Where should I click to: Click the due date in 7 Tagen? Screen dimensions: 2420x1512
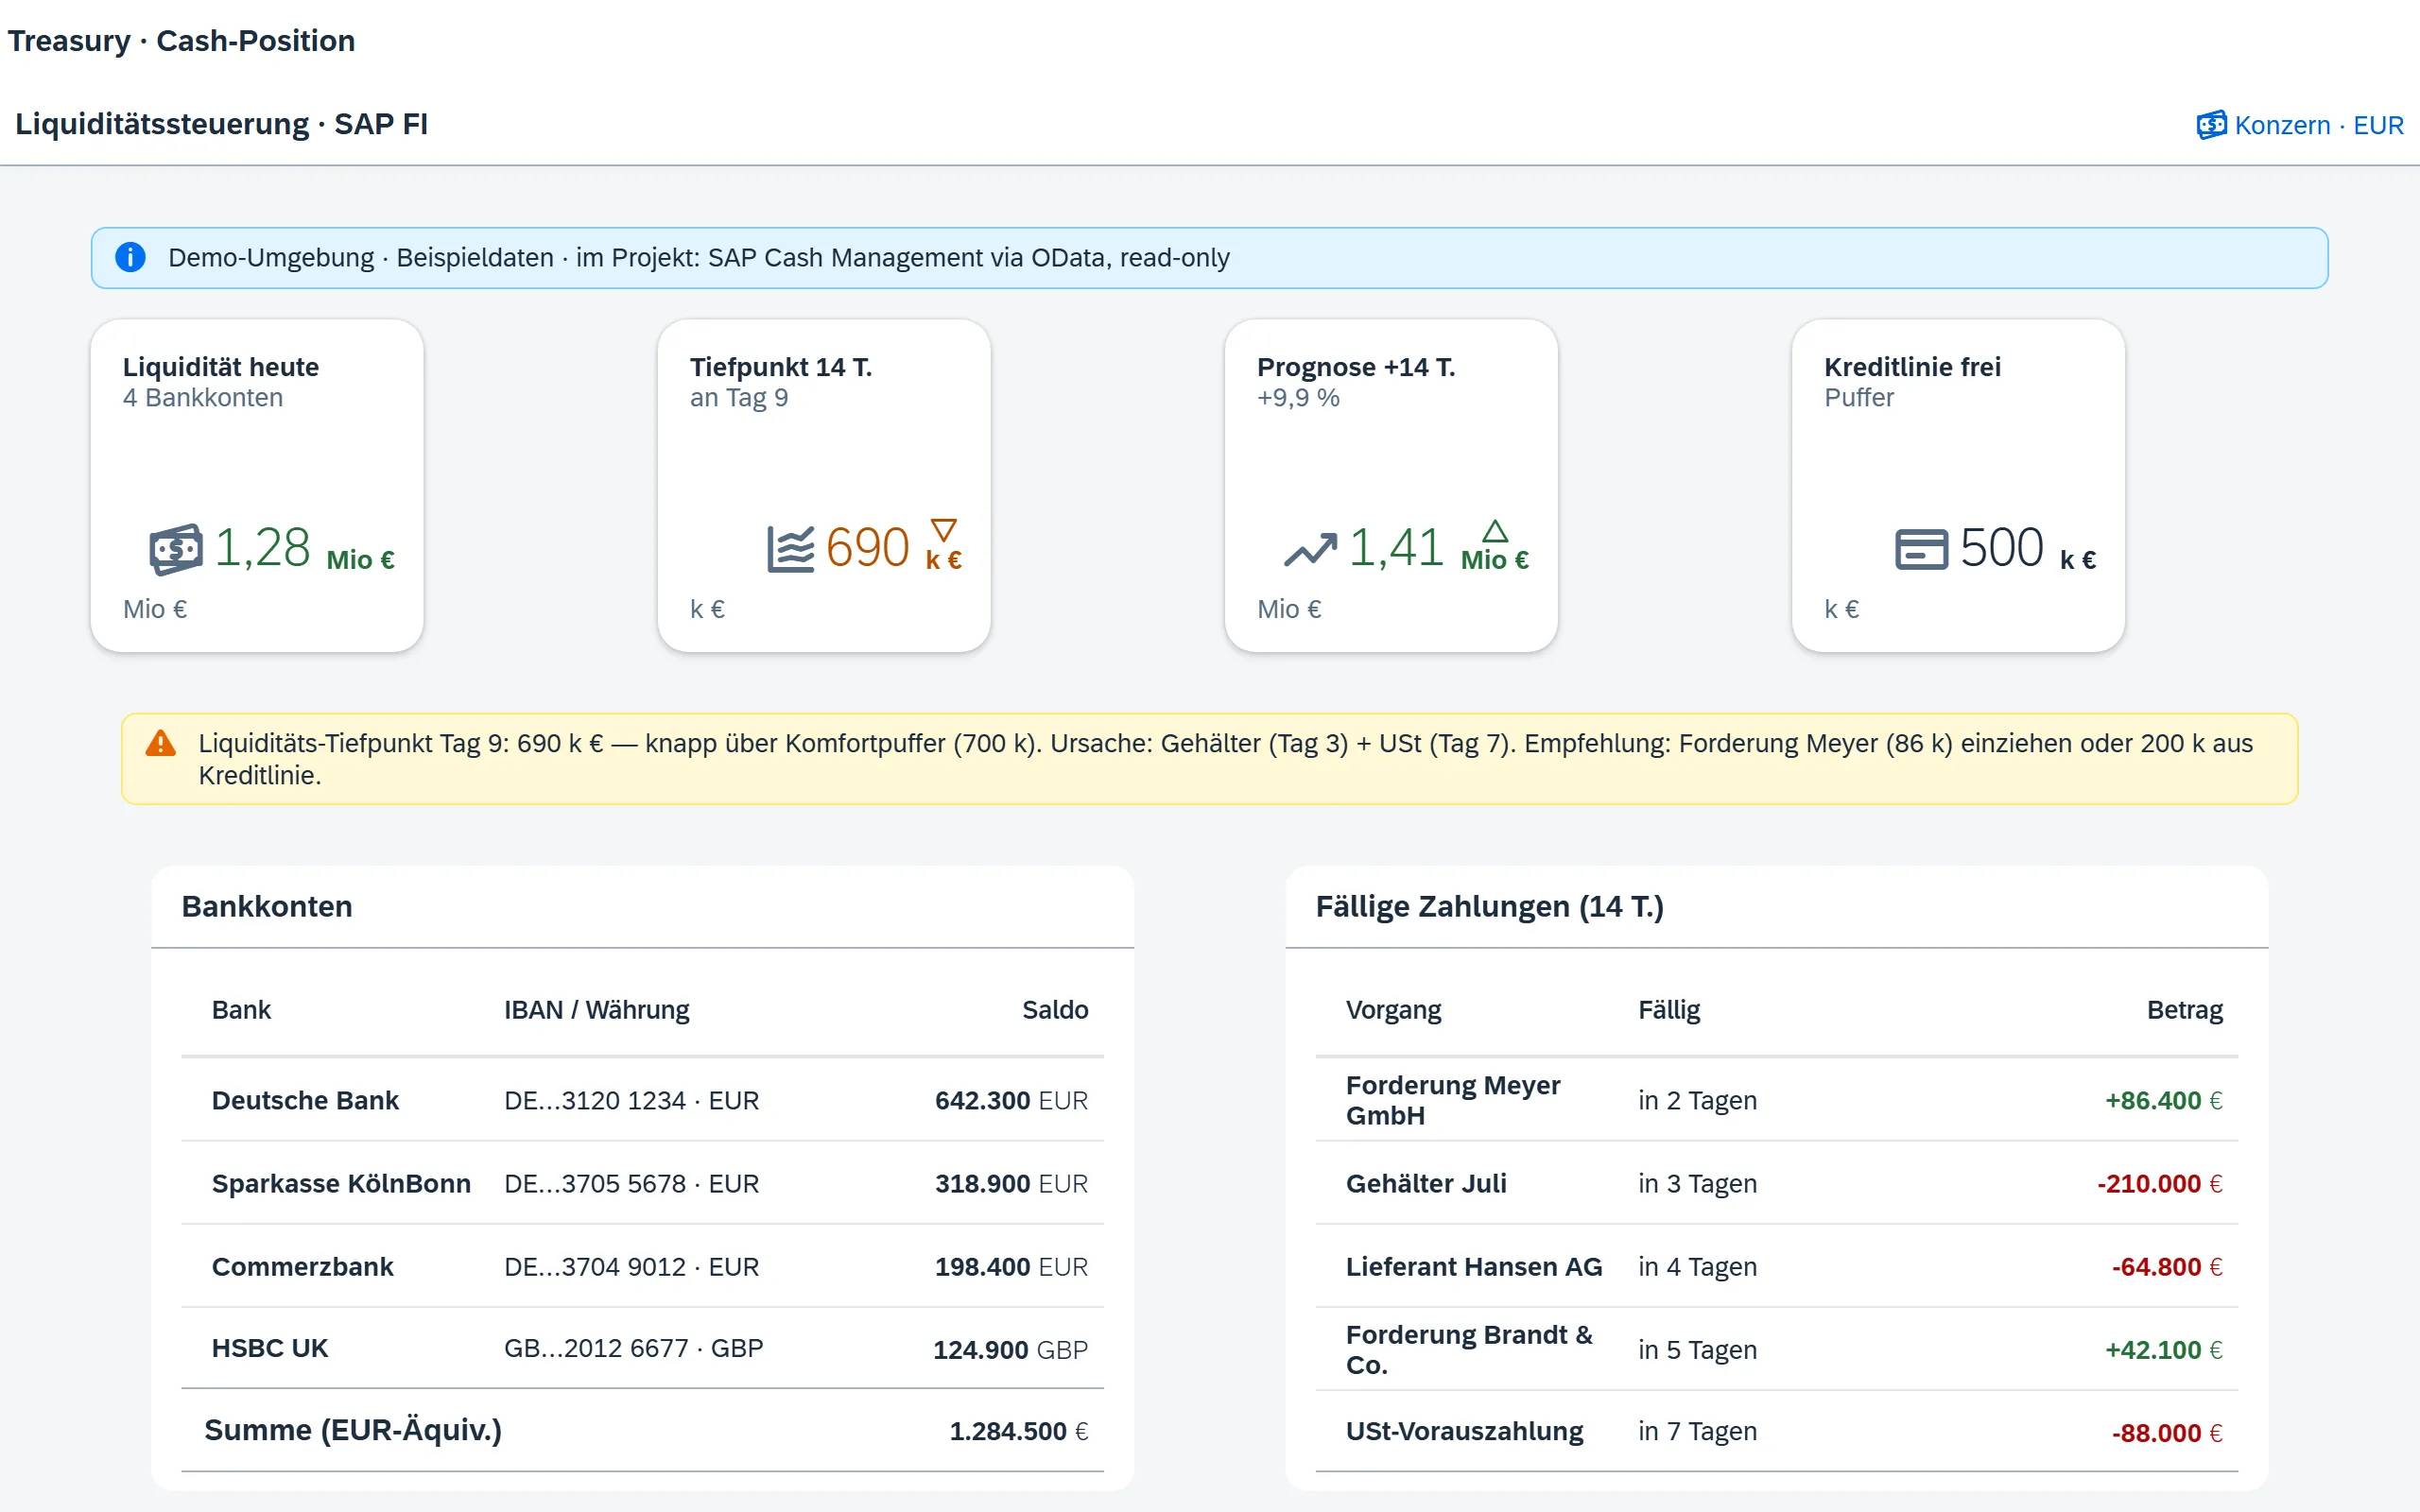click(1697, 1431)
